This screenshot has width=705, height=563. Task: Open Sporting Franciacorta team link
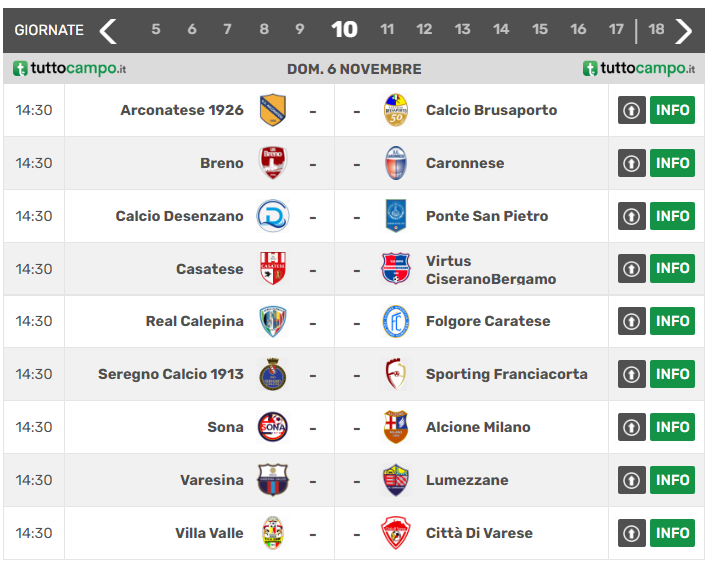coord(506,374)
